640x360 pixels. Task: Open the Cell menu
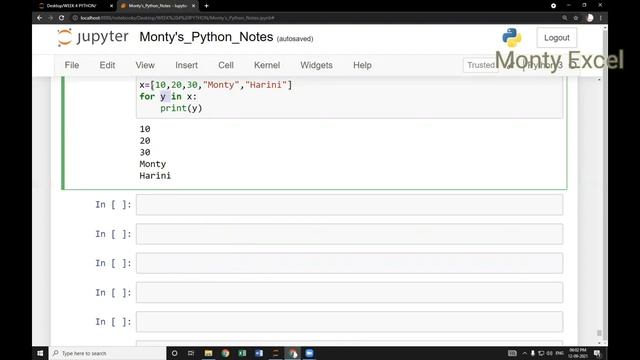click(x=226, y=65)
